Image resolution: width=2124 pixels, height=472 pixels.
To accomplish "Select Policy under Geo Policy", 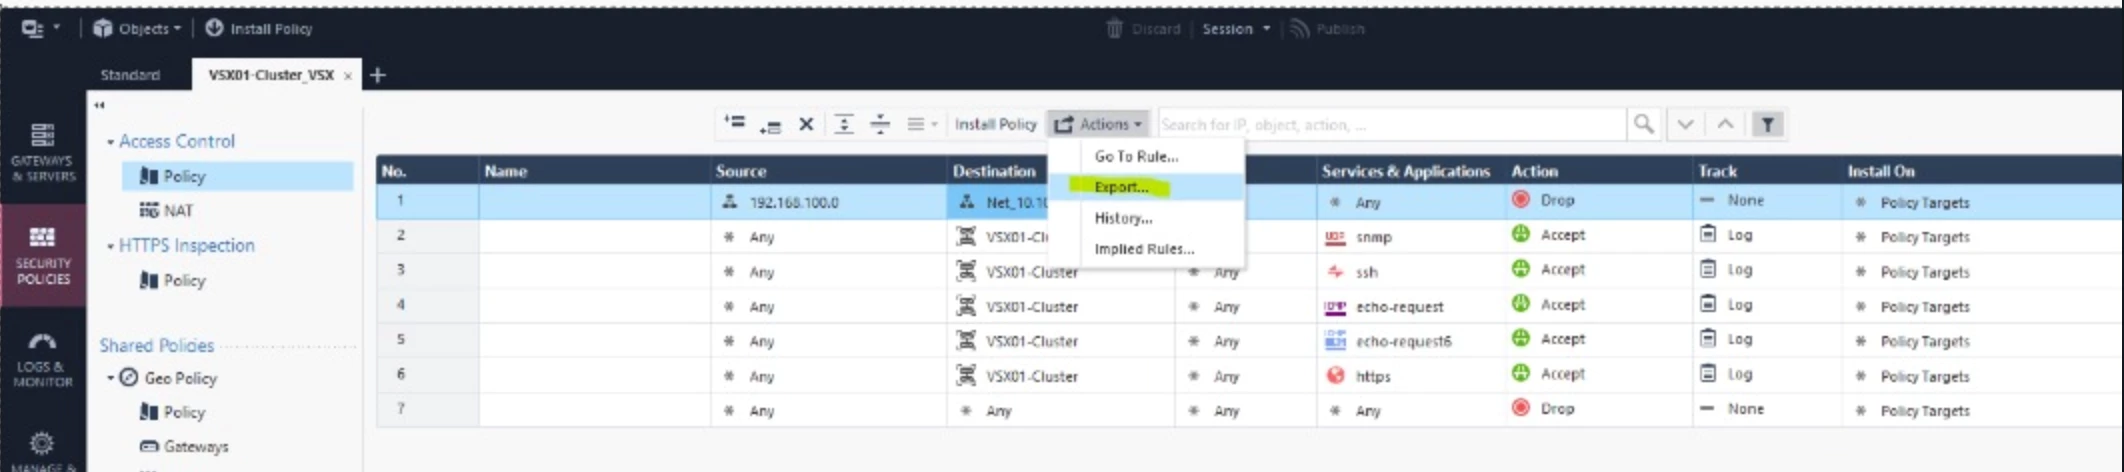I will click(172, 412).
